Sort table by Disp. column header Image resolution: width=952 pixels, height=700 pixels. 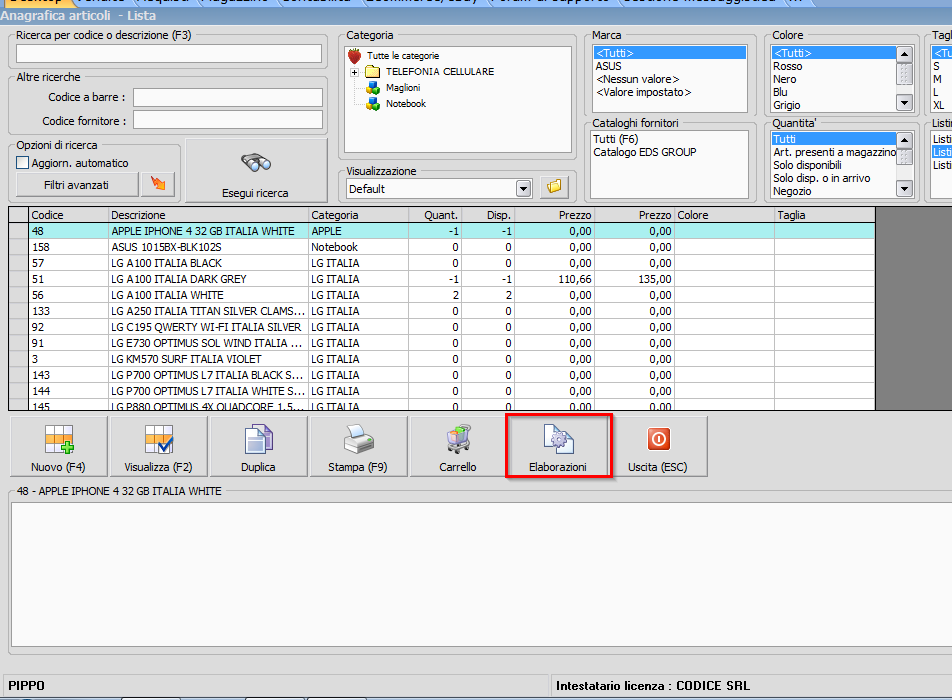[488, 215]
